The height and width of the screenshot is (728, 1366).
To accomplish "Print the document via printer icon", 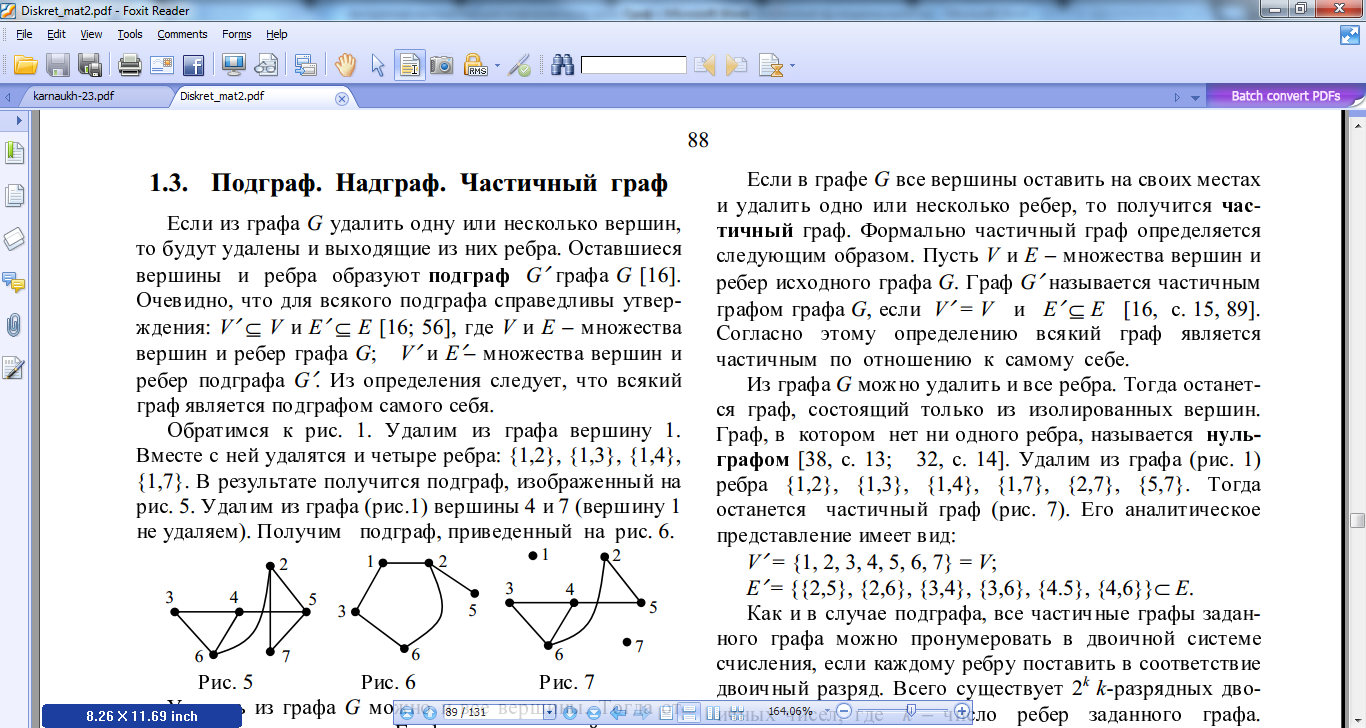I will pyautogui.click(x=130, y=66).
